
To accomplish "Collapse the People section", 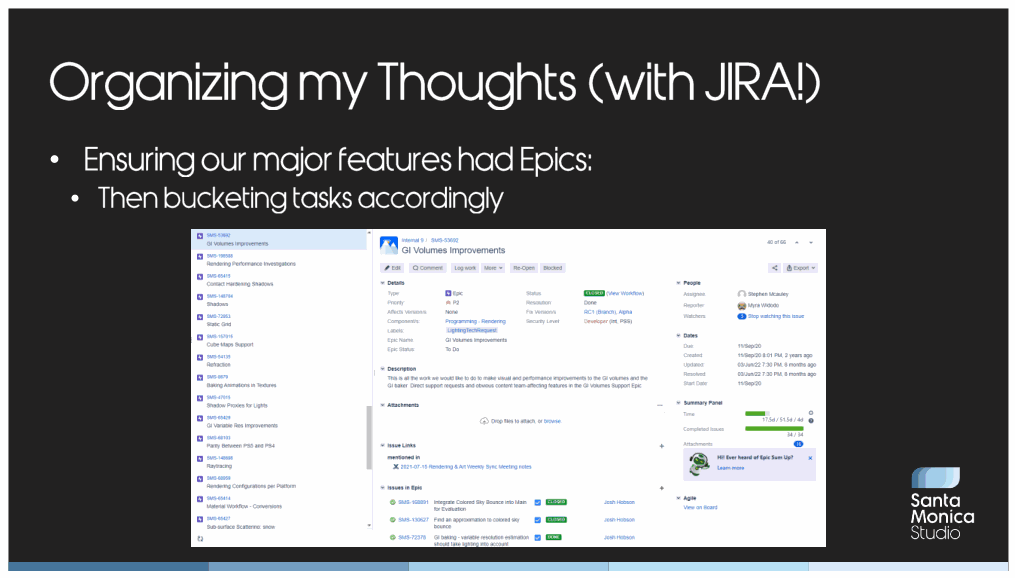I will 678,283.
